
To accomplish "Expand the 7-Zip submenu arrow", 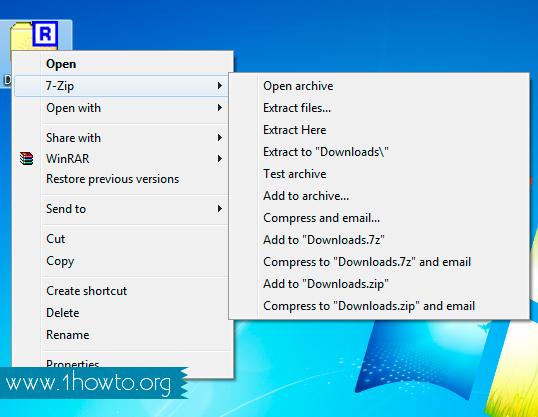I will (x=220, y=85).
